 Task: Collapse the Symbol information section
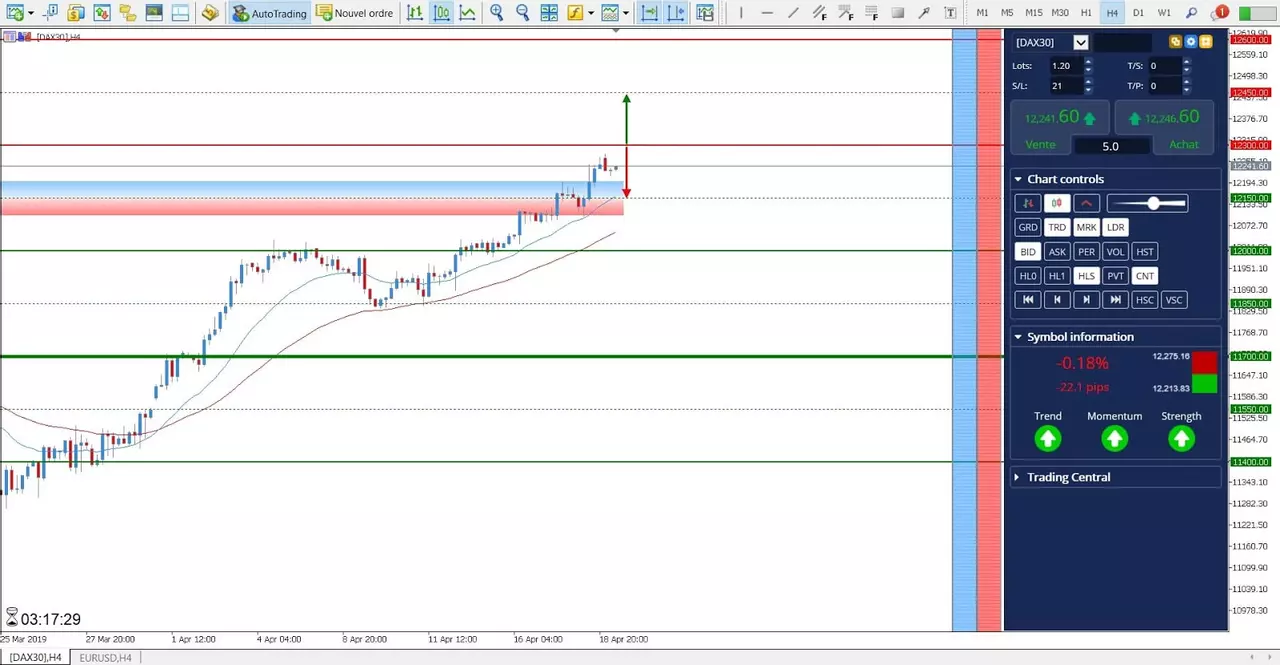[x=1018, y=337]
